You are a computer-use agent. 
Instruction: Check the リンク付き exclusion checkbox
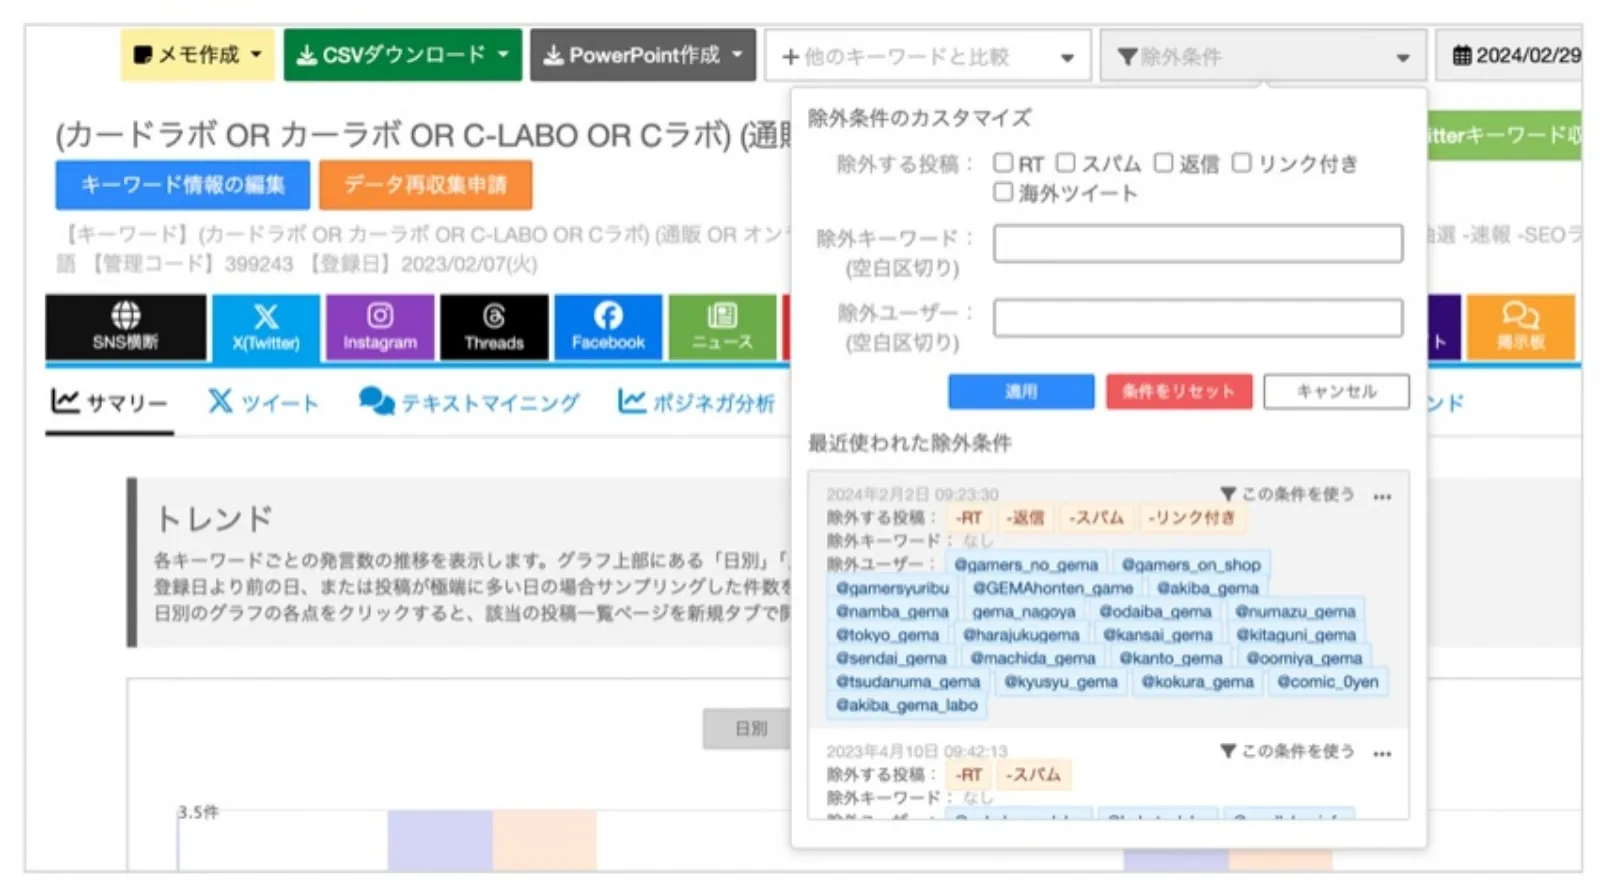(x=1241, y=163)
